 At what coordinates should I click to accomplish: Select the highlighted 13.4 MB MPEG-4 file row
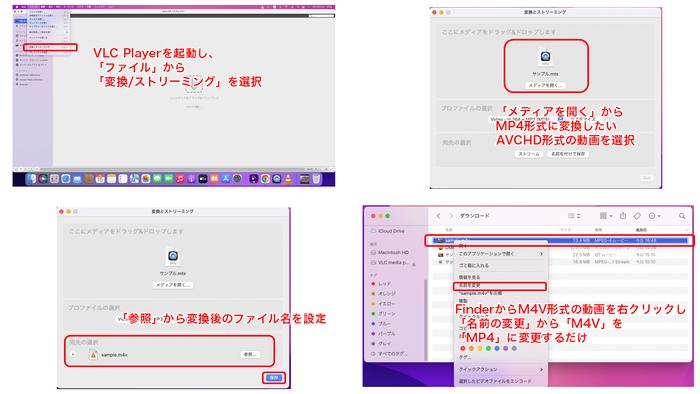559,241
